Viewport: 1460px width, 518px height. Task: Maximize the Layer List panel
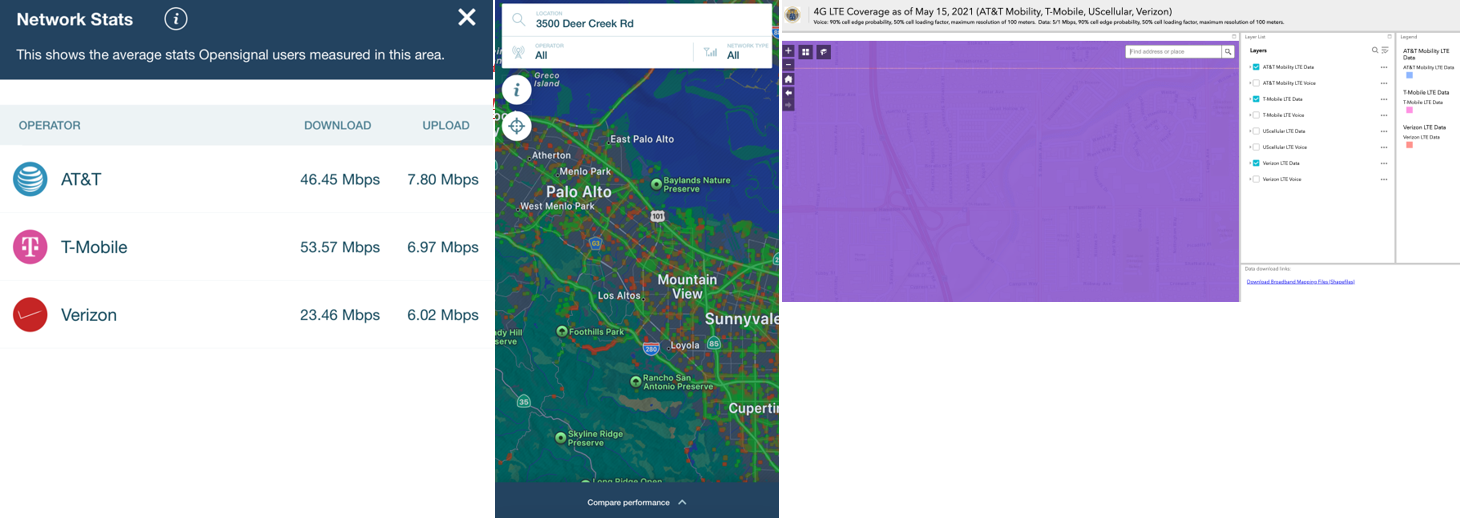tap(1389, 36)
